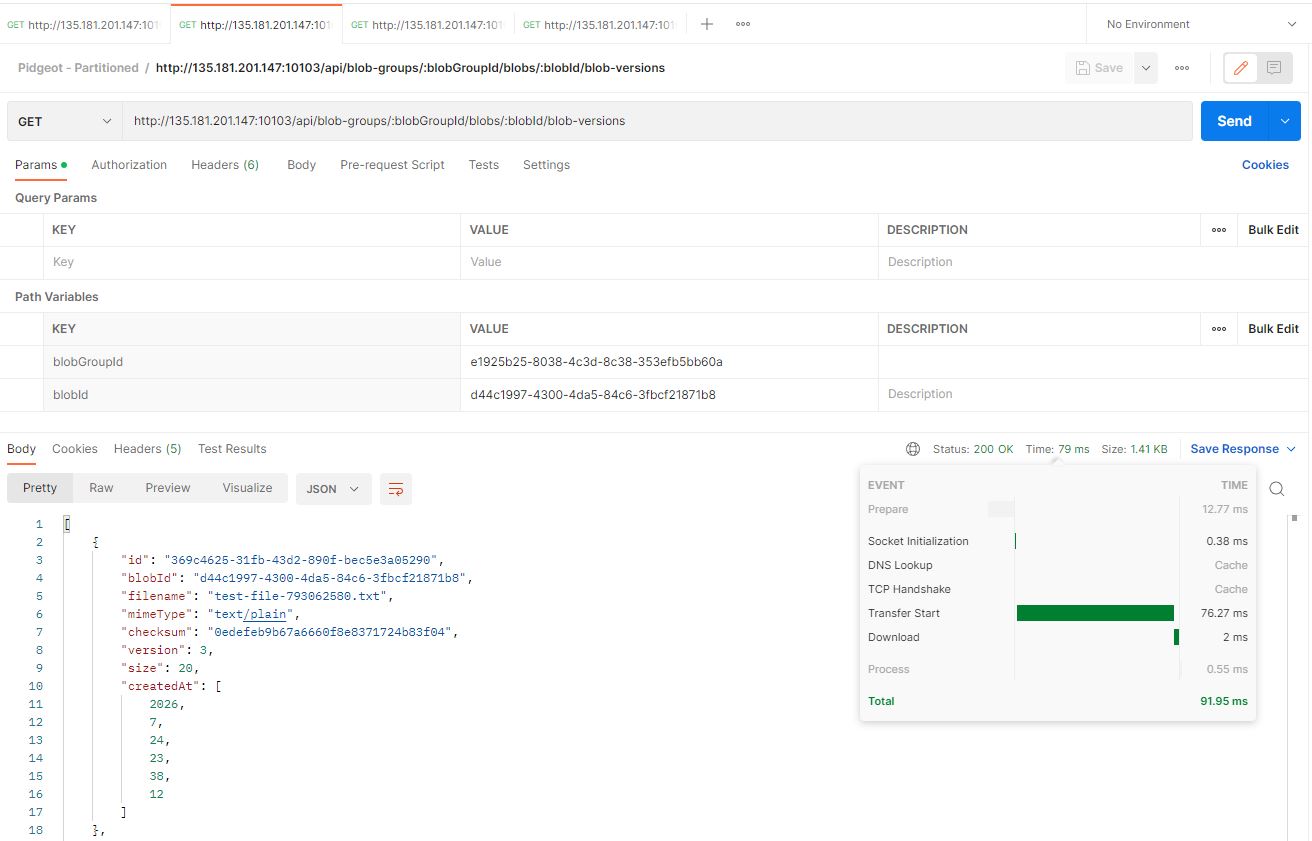The width and height of the screenshot is (1312, 841).
Task: Click the blobGroupId value cell
Action: click(669, 362)
